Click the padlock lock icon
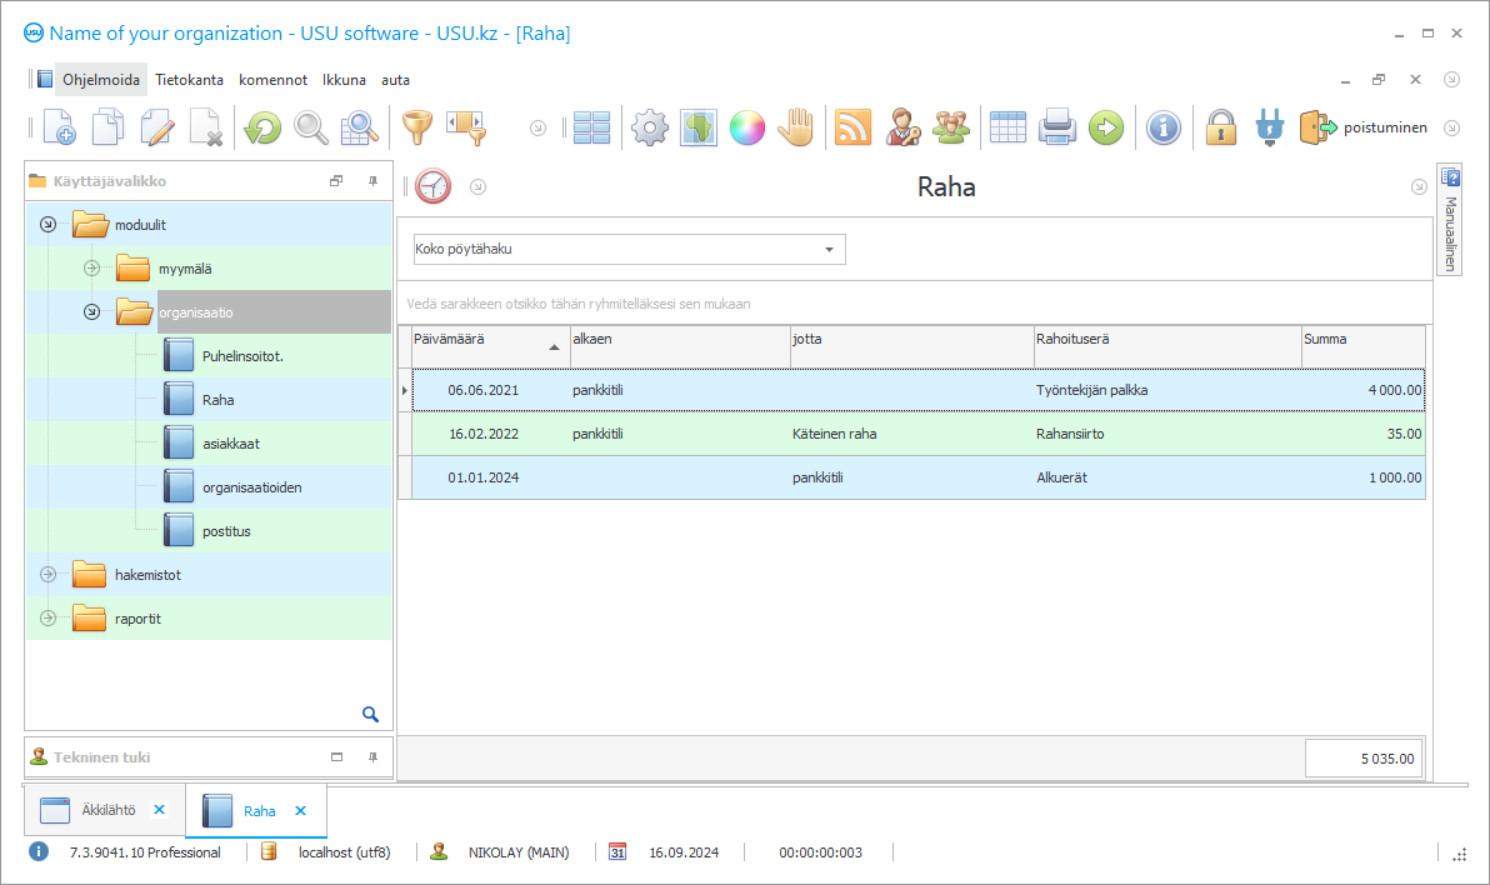The width and height of the screenshot is (1490, 885). (x=1220, y=128)
